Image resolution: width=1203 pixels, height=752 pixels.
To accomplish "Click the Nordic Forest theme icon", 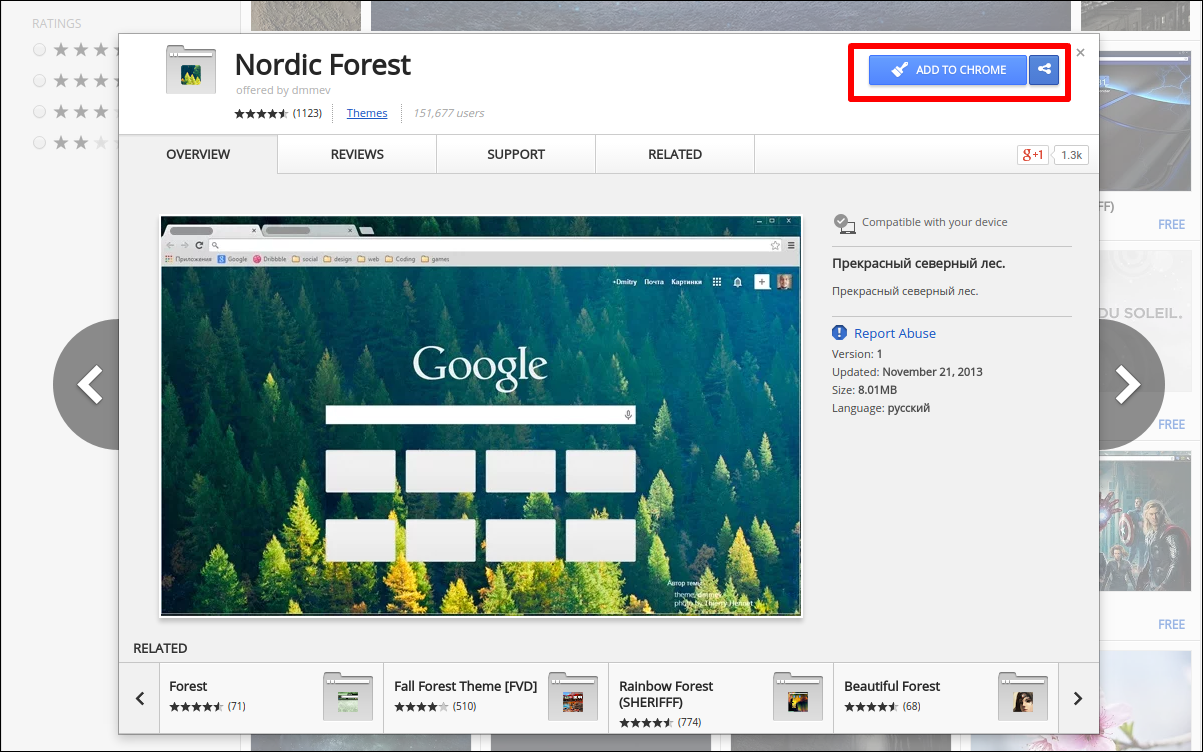I will [190, 70].
